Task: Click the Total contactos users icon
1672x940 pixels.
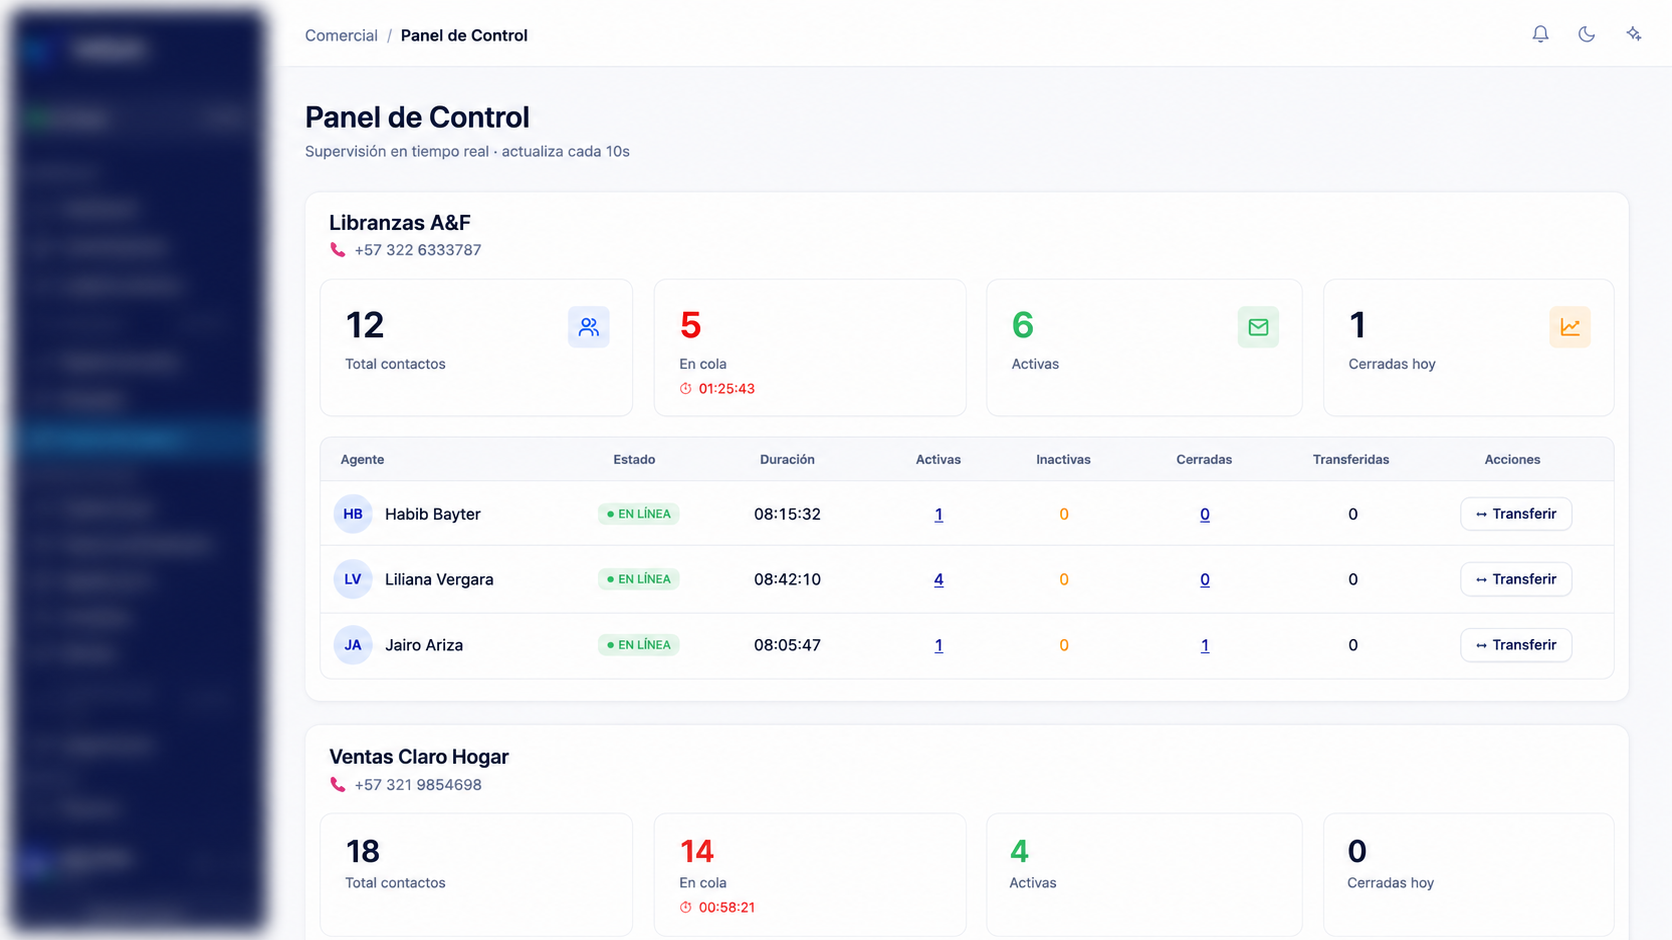Action: (588, 327)
